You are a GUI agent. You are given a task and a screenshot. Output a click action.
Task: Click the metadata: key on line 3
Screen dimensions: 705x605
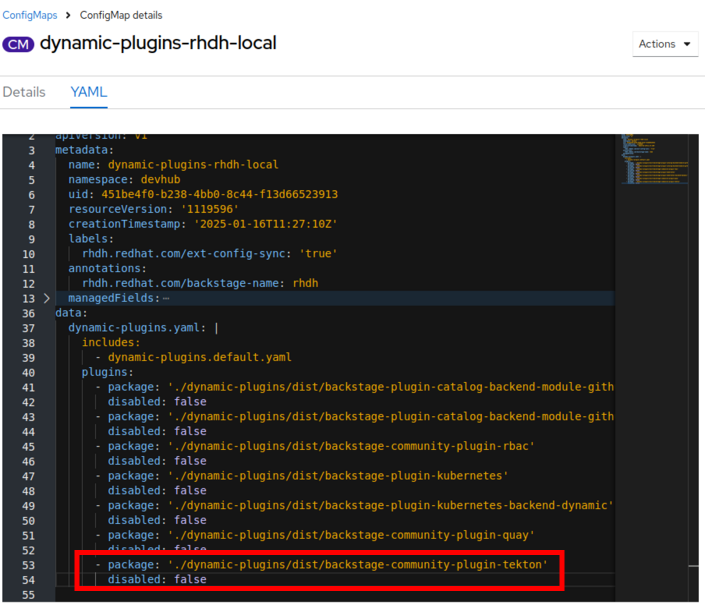pos(85,150)
